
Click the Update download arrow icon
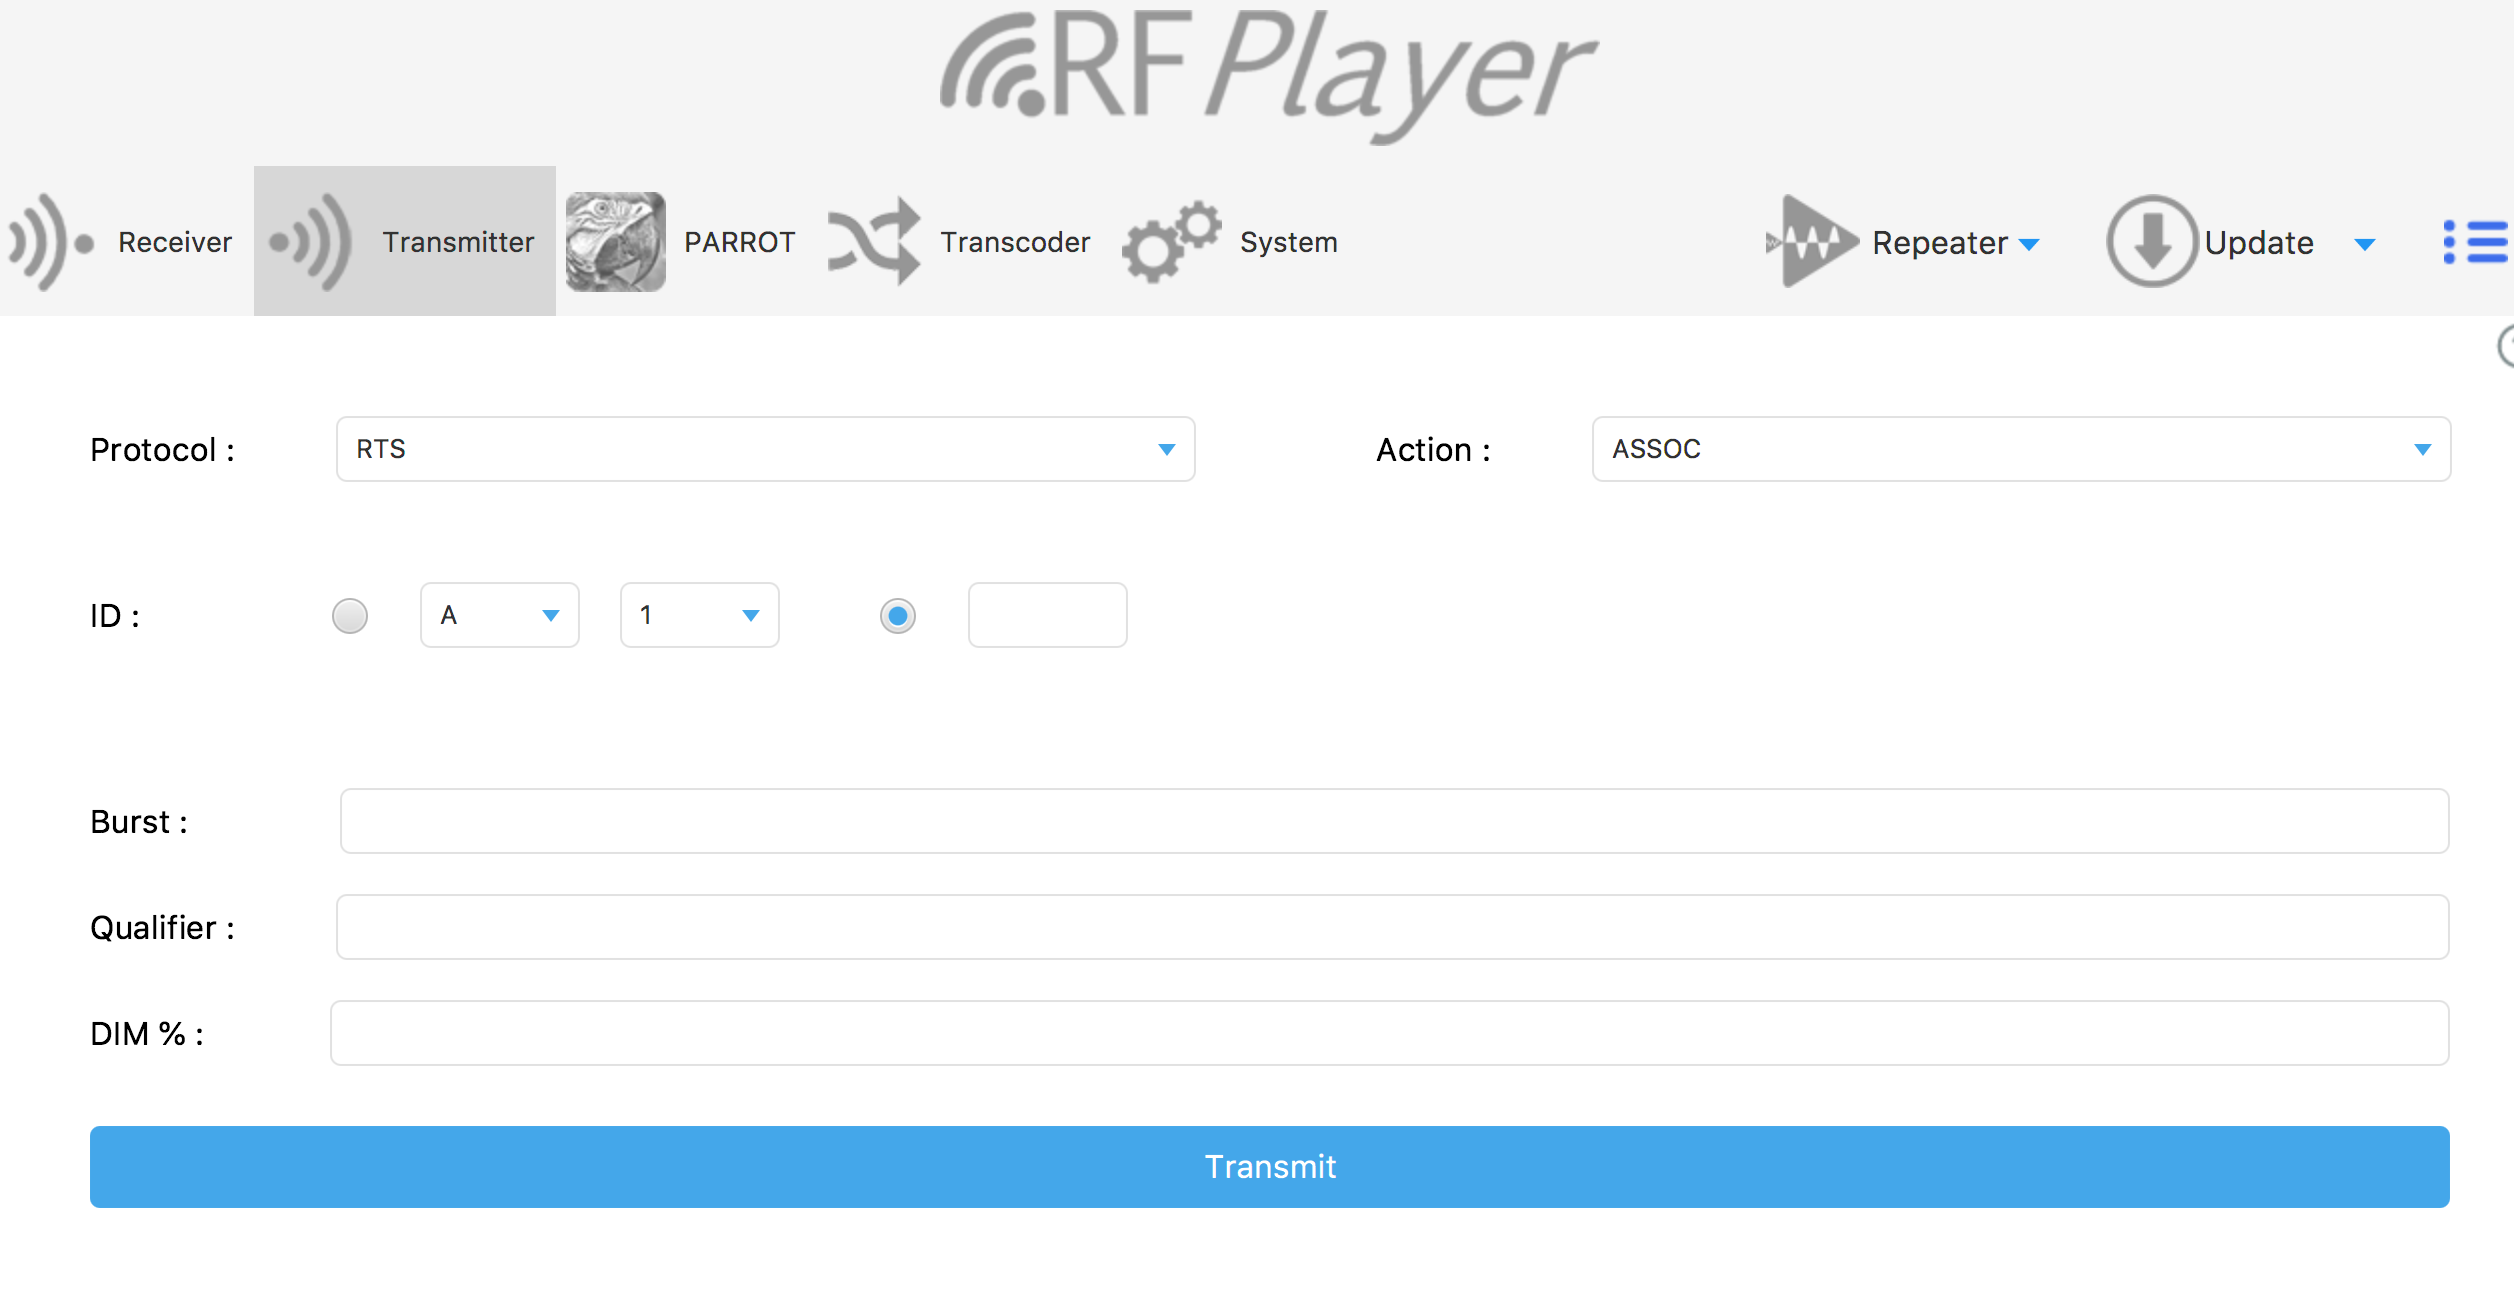coord(2152,241)
